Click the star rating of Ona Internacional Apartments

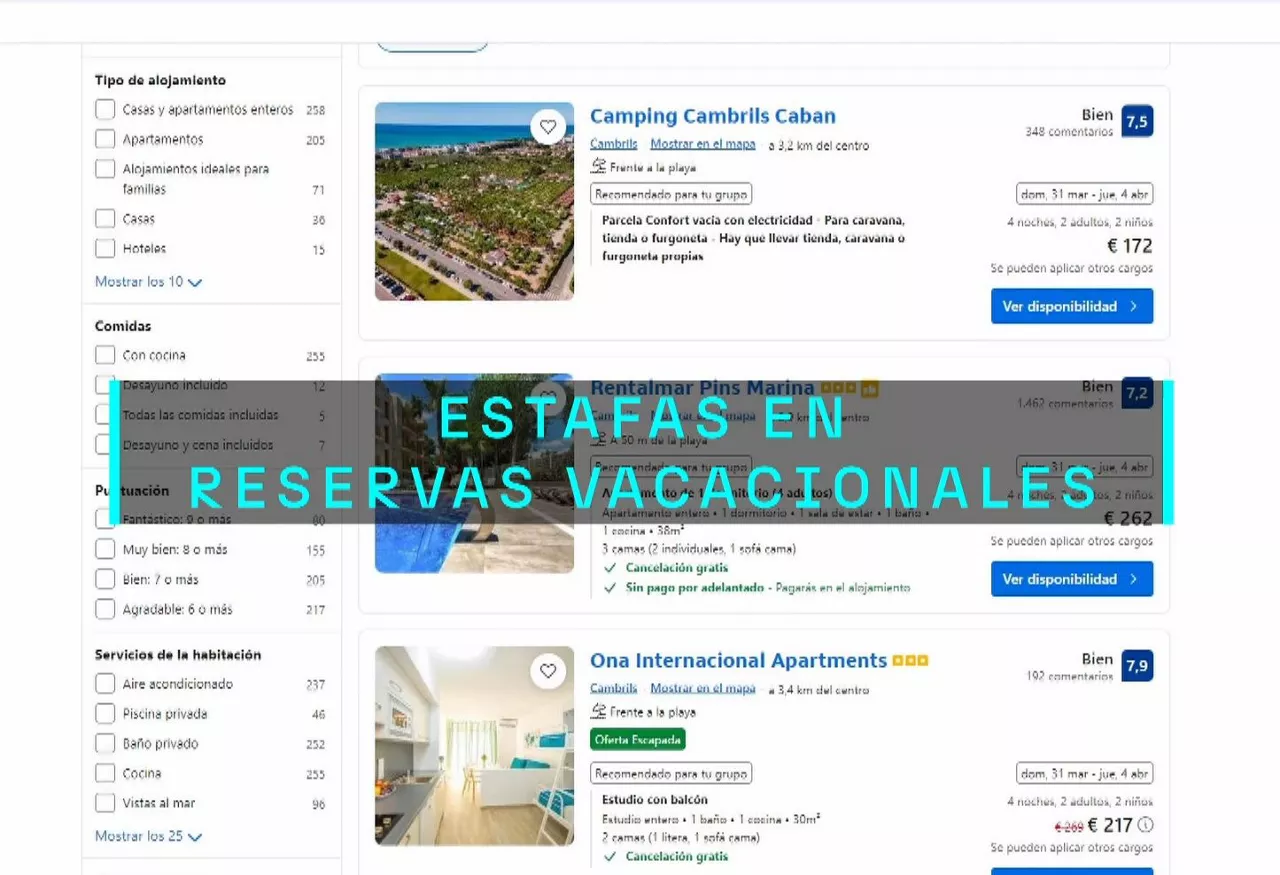click(911, 661)
